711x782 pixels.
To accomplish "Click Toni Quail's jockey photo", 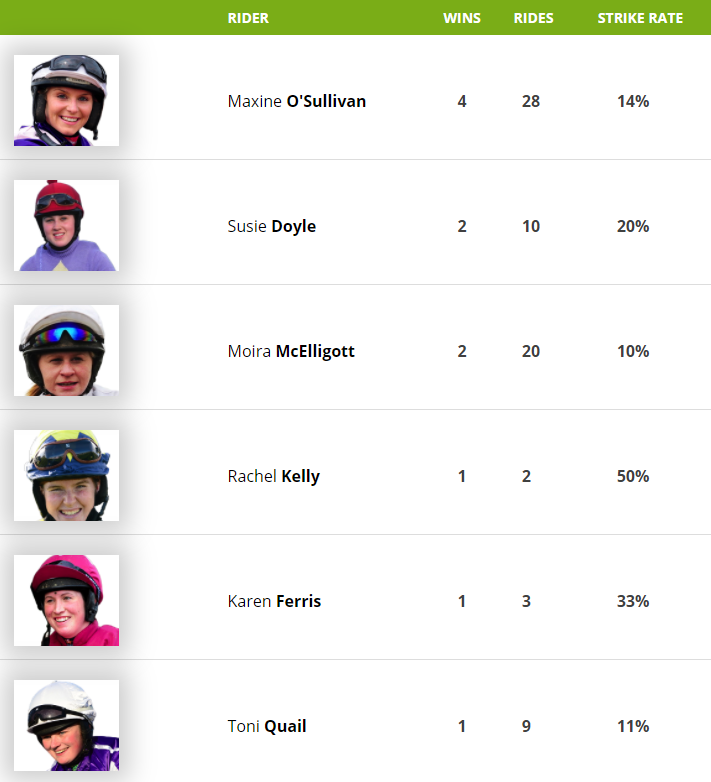I will point(66,726).
